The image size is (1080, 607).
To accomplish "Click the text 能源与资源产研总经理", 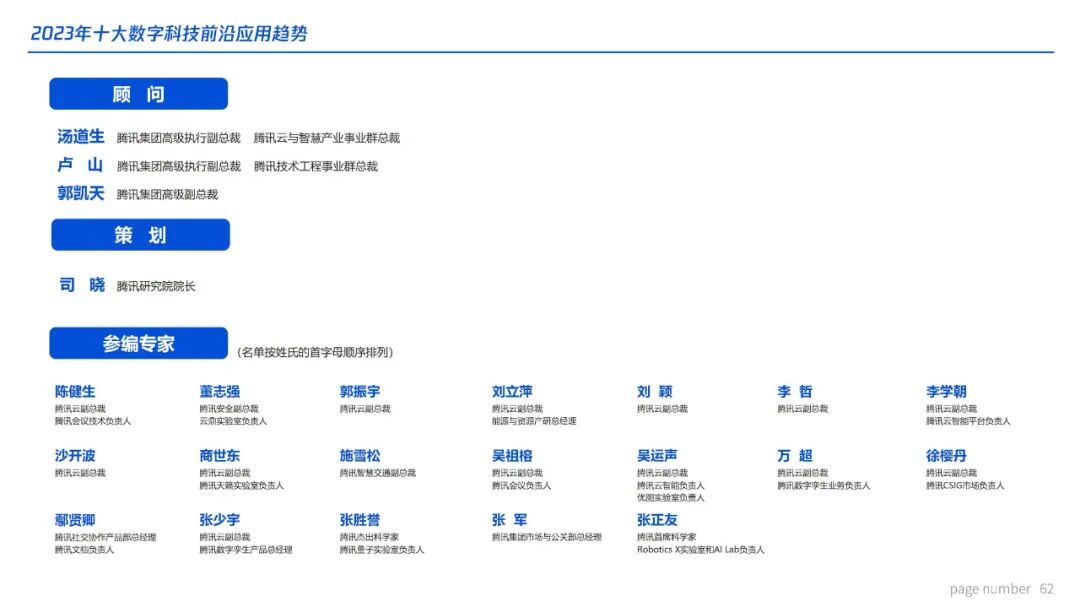I will point(534,421).
